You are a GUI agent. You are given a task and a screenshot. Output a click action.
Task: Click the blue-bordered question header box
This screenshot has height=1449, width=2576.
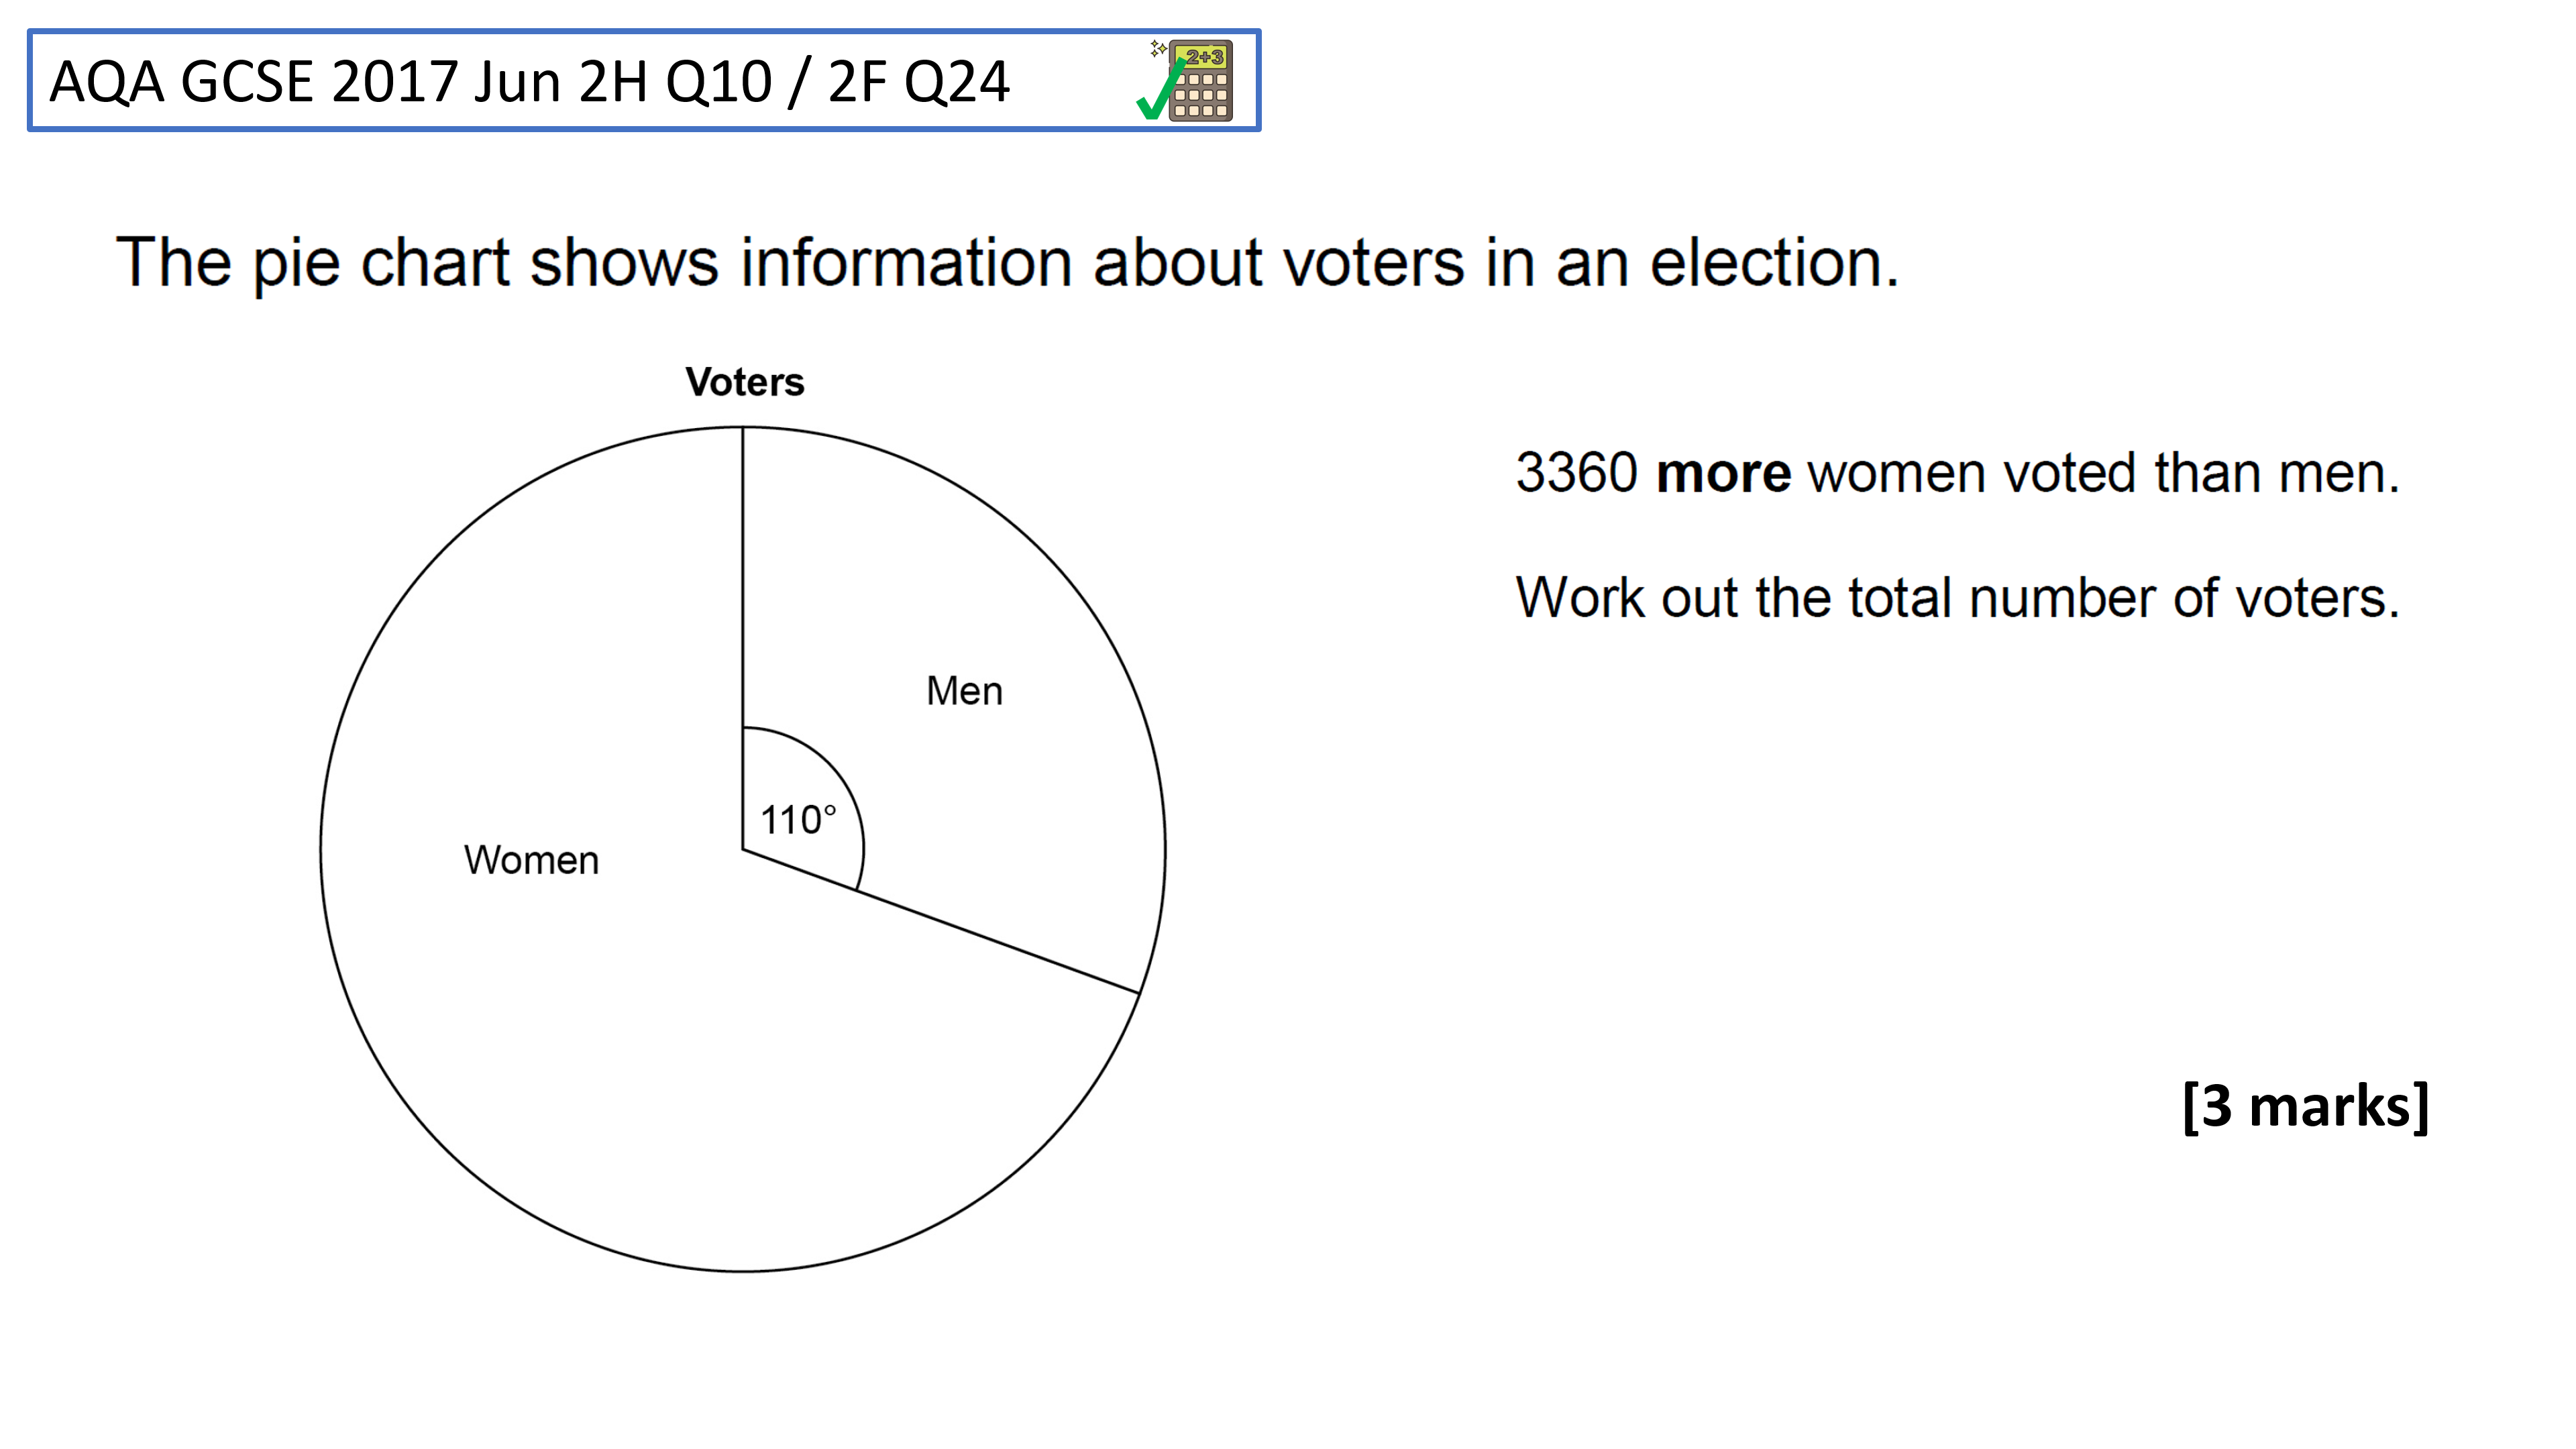644,80
